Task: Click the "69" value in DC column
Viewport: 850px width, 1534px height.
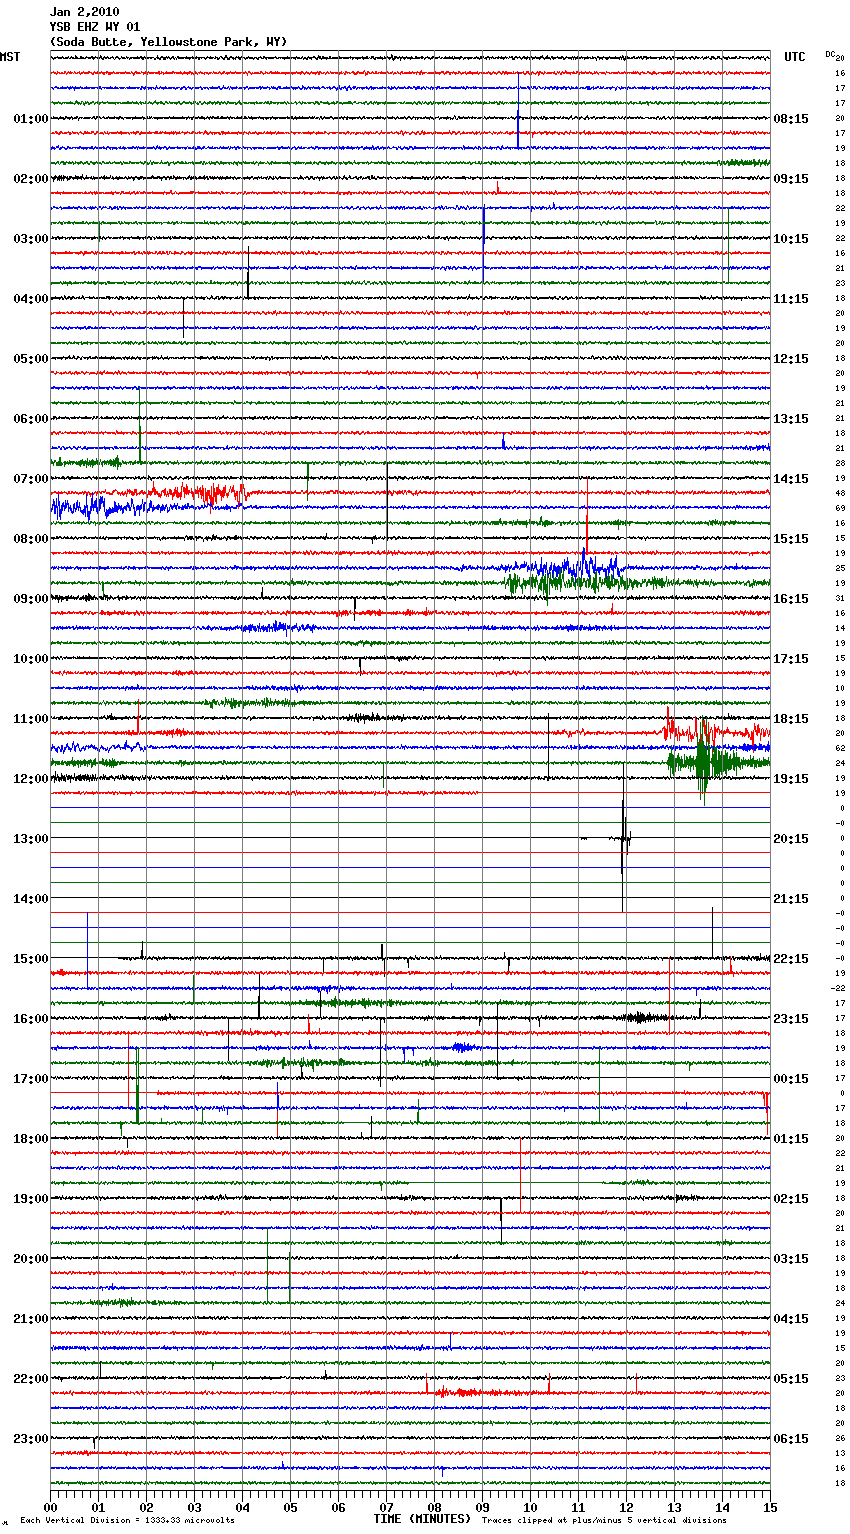Action: [841, 508]
